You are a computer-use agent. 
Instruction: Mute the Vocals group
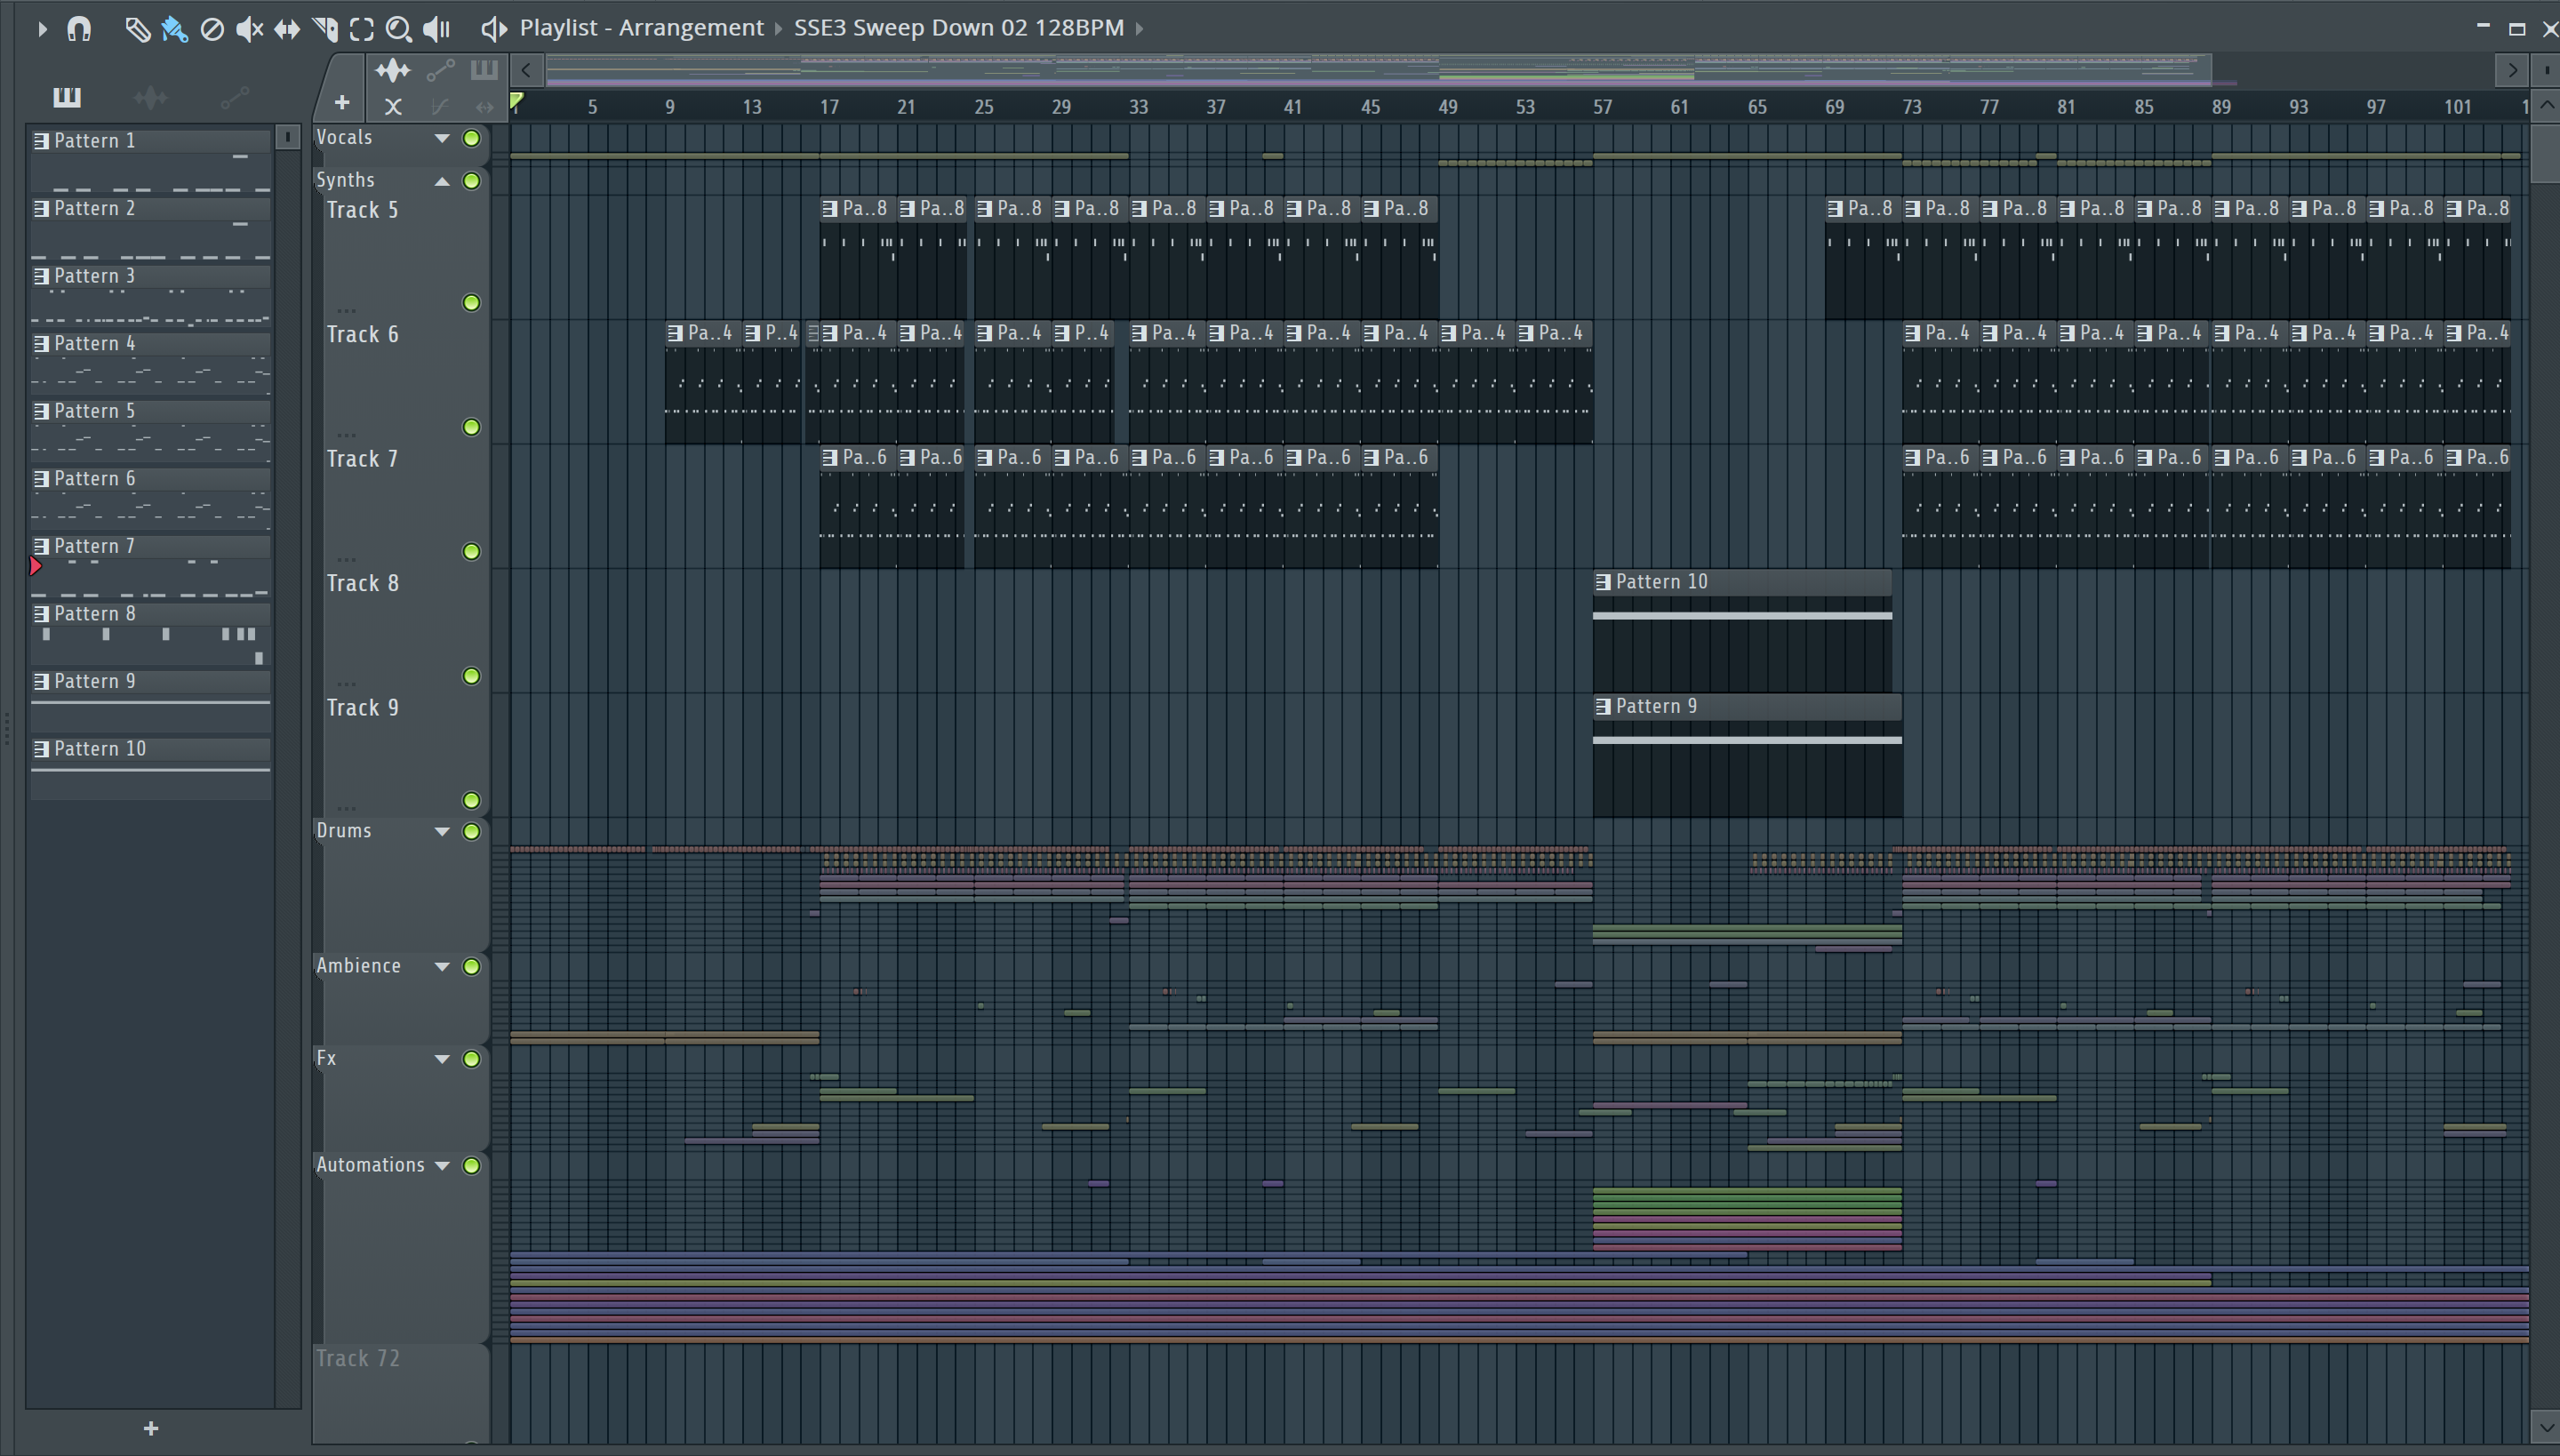[471, 138]
